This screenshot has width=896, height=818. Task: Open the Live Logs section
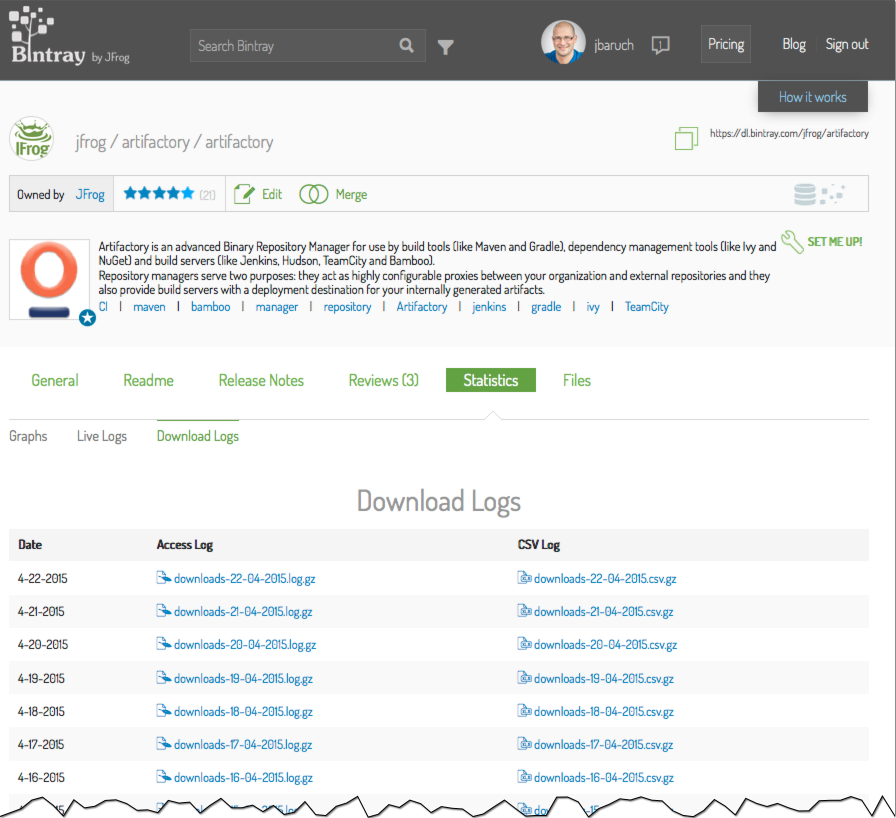[101, 436]
